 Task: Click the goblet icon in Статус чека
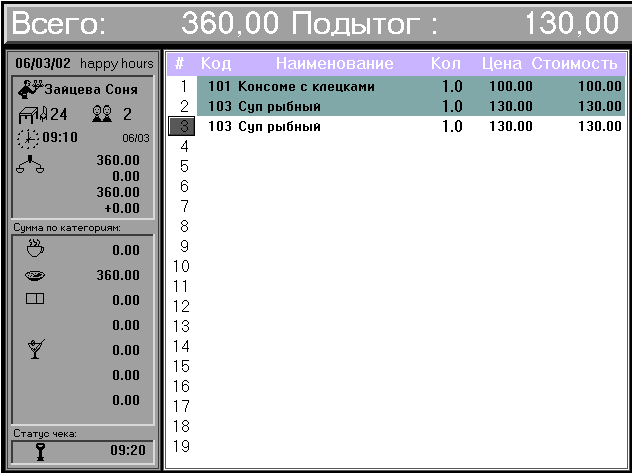[x=40, y=452]
